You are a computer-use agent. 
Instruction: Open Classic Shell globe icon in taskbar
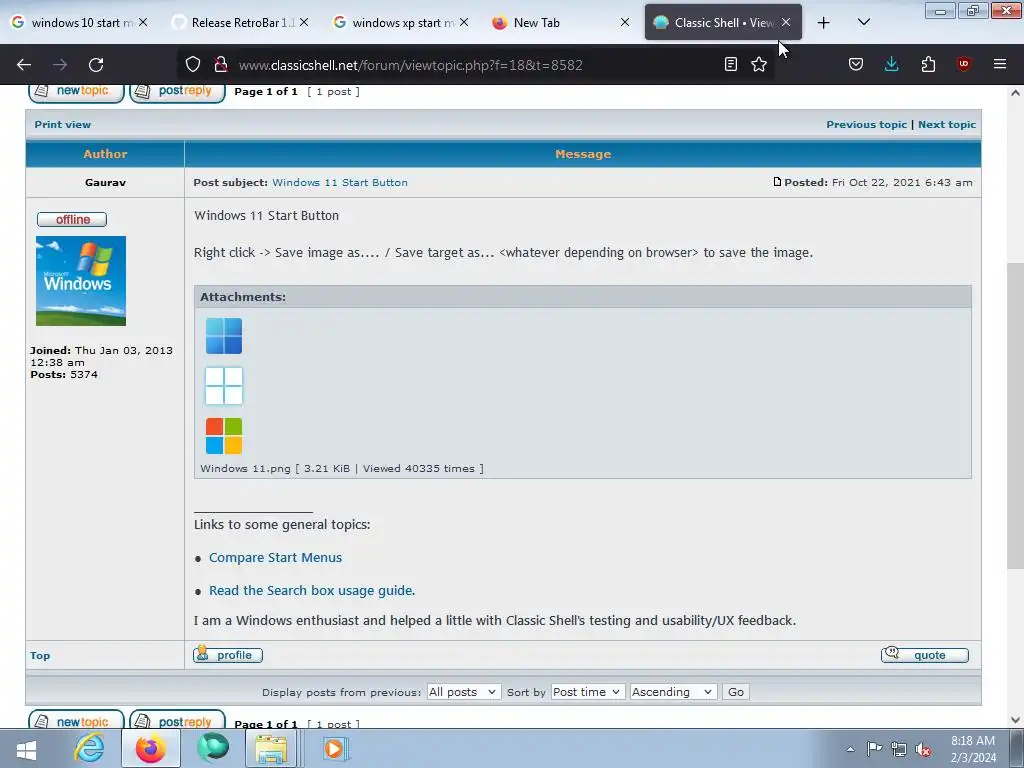214,748
